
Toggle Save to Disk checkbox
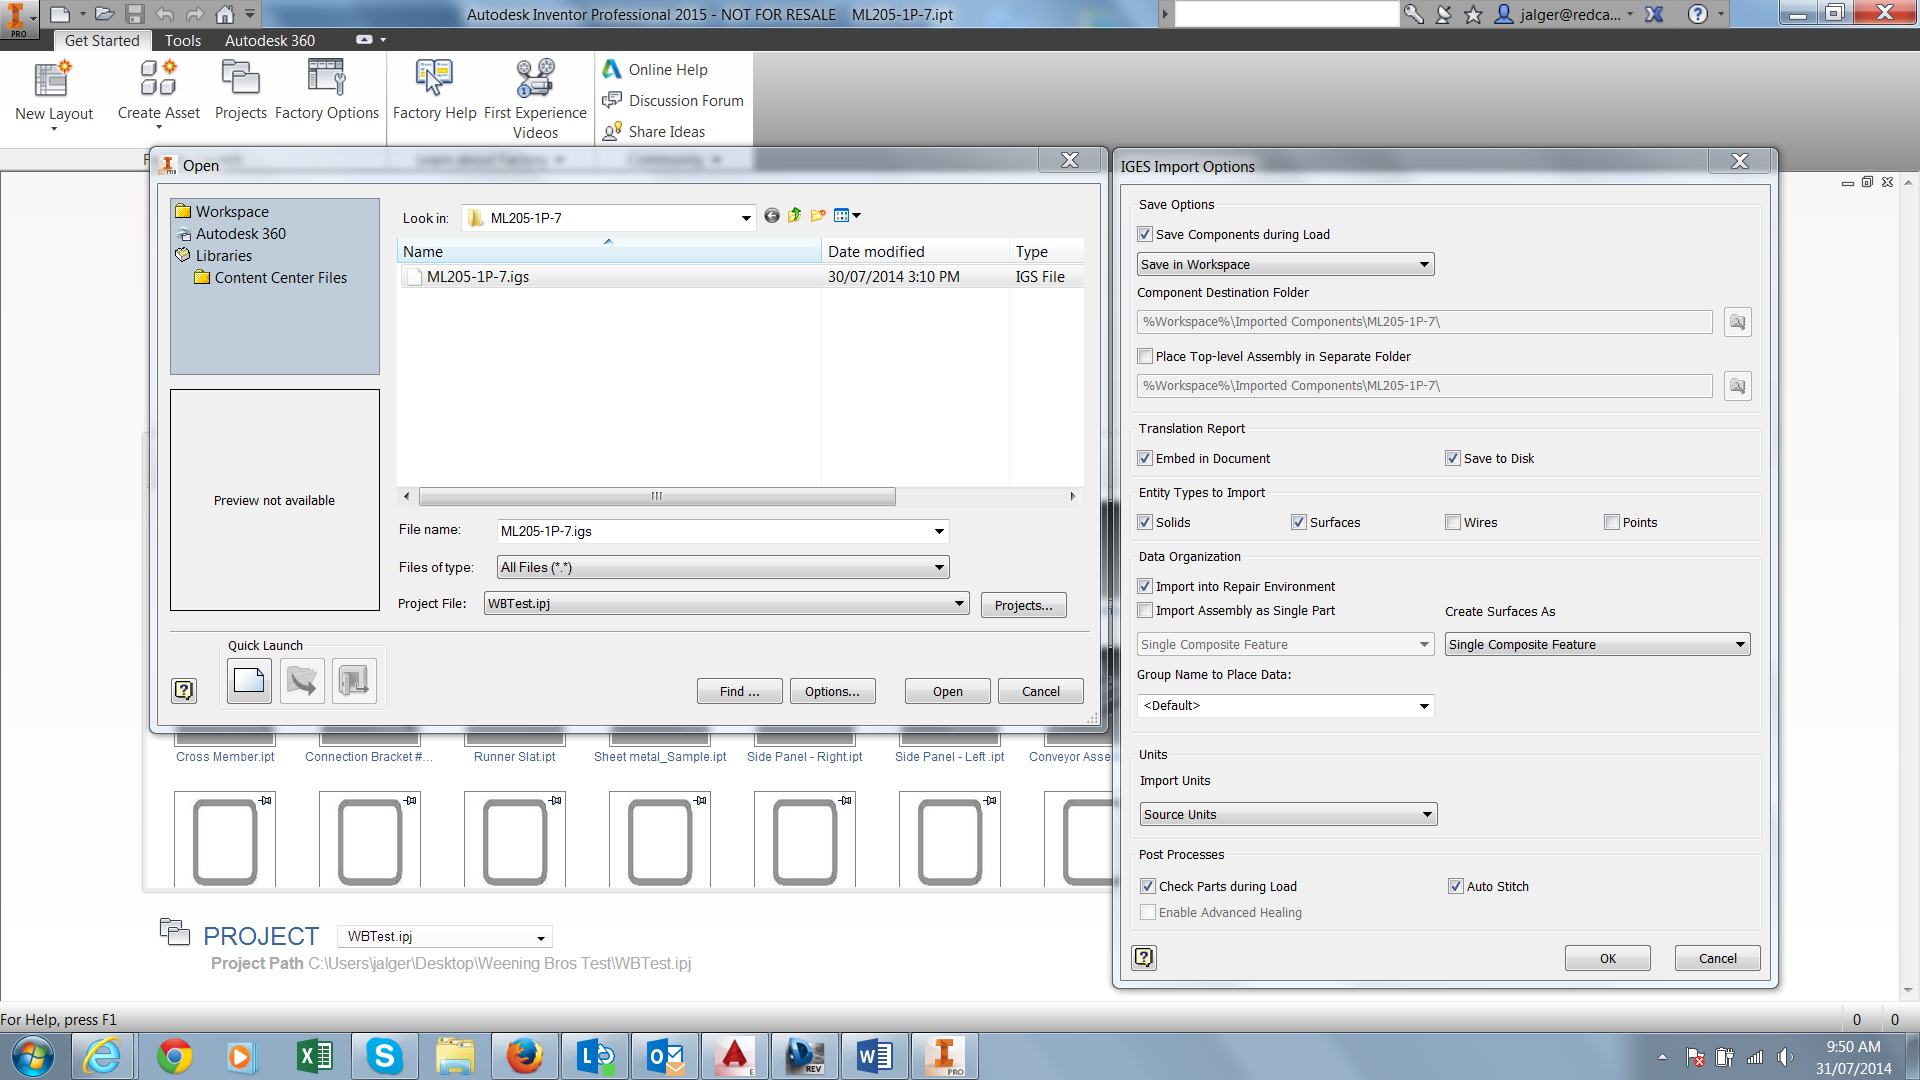click(1453, 459)
